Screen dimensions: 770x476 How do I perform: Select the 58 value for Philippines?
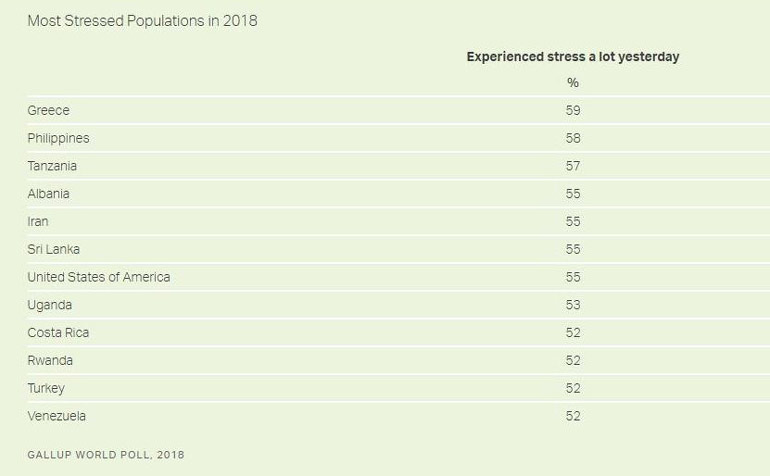573,138
